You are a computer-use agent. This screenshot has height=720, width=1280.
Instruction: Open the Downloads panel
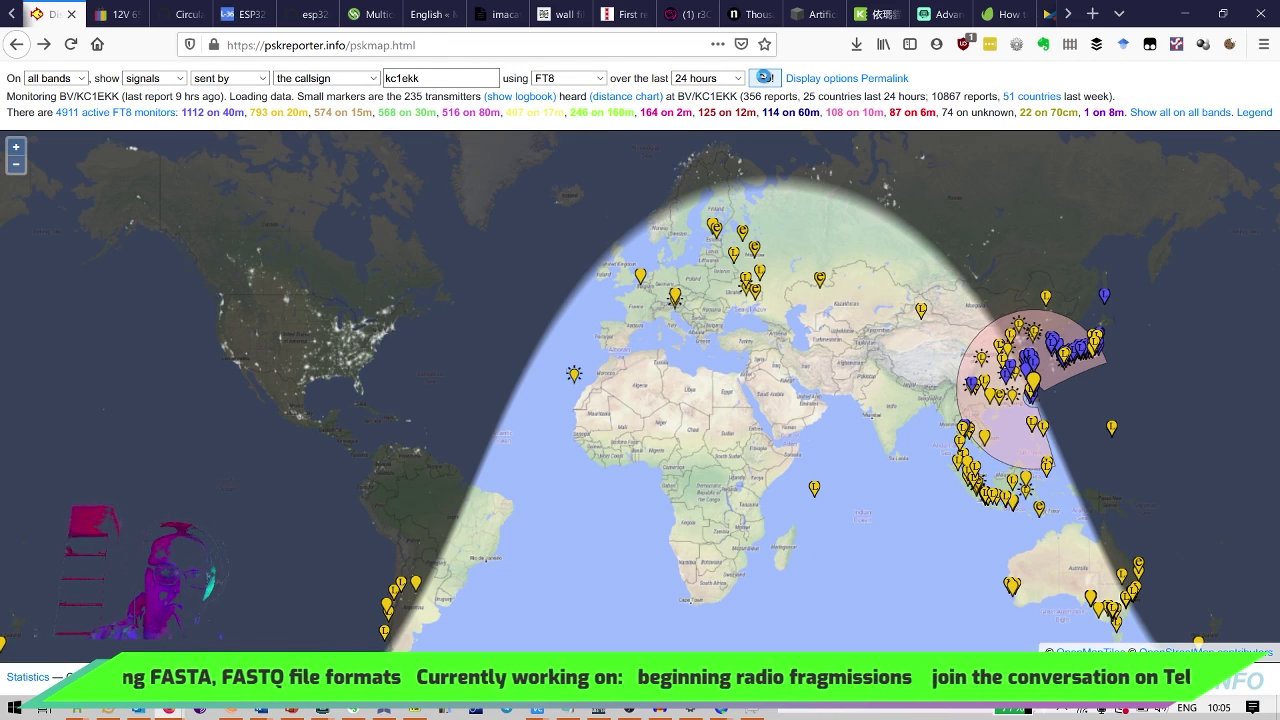point(857,44)
